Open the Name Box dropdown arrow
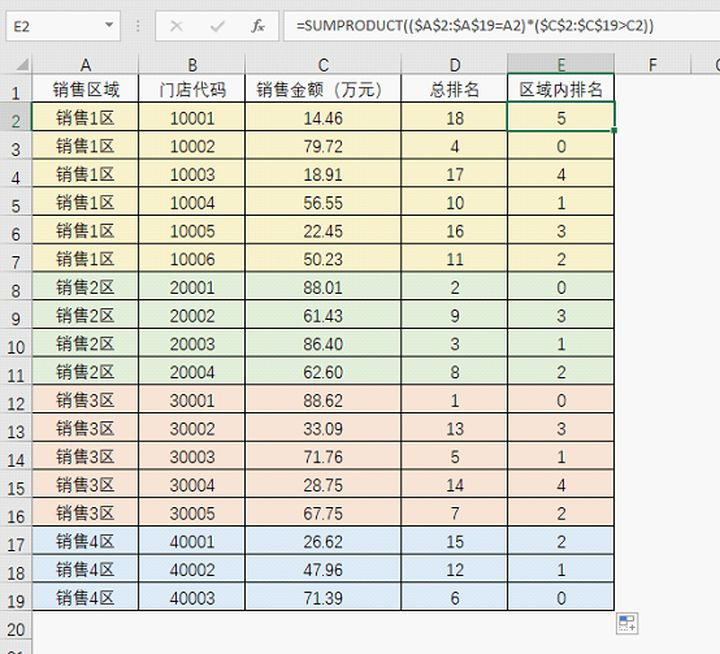The height and width of the screenshot is (654, 720). point(109,25)
